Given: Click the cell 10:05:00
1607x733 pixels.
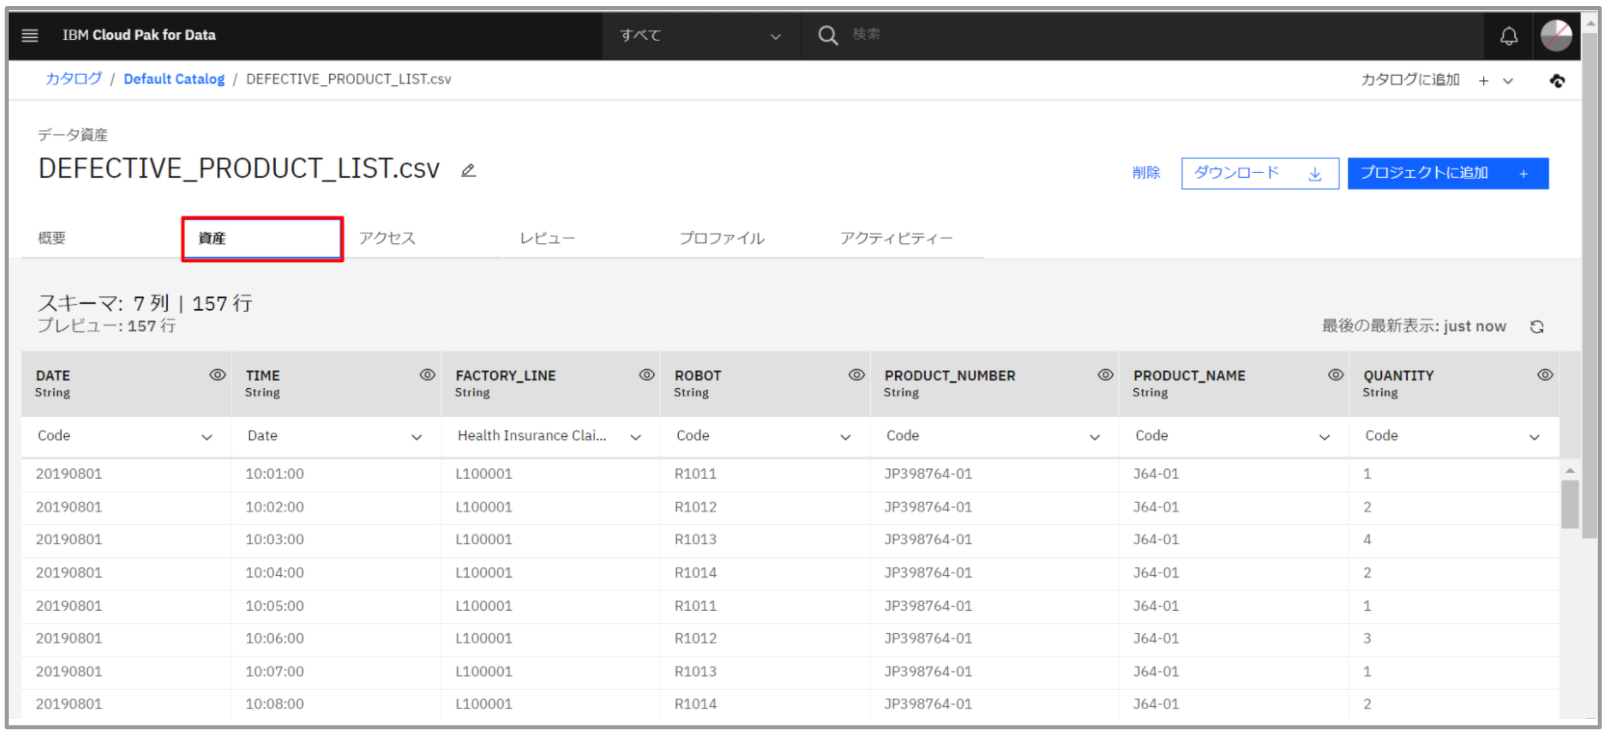Looking at the screenshot, I should (x=275, y=606).
